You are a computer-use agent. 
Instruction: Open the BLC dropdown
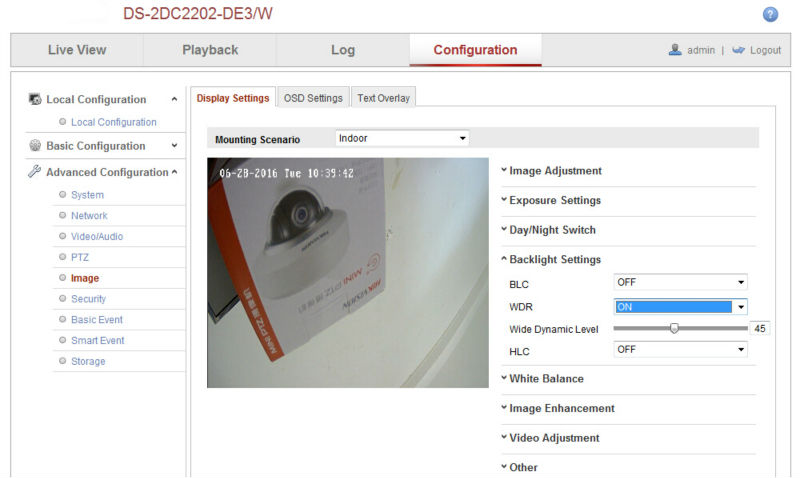click(x=680, y=283)
